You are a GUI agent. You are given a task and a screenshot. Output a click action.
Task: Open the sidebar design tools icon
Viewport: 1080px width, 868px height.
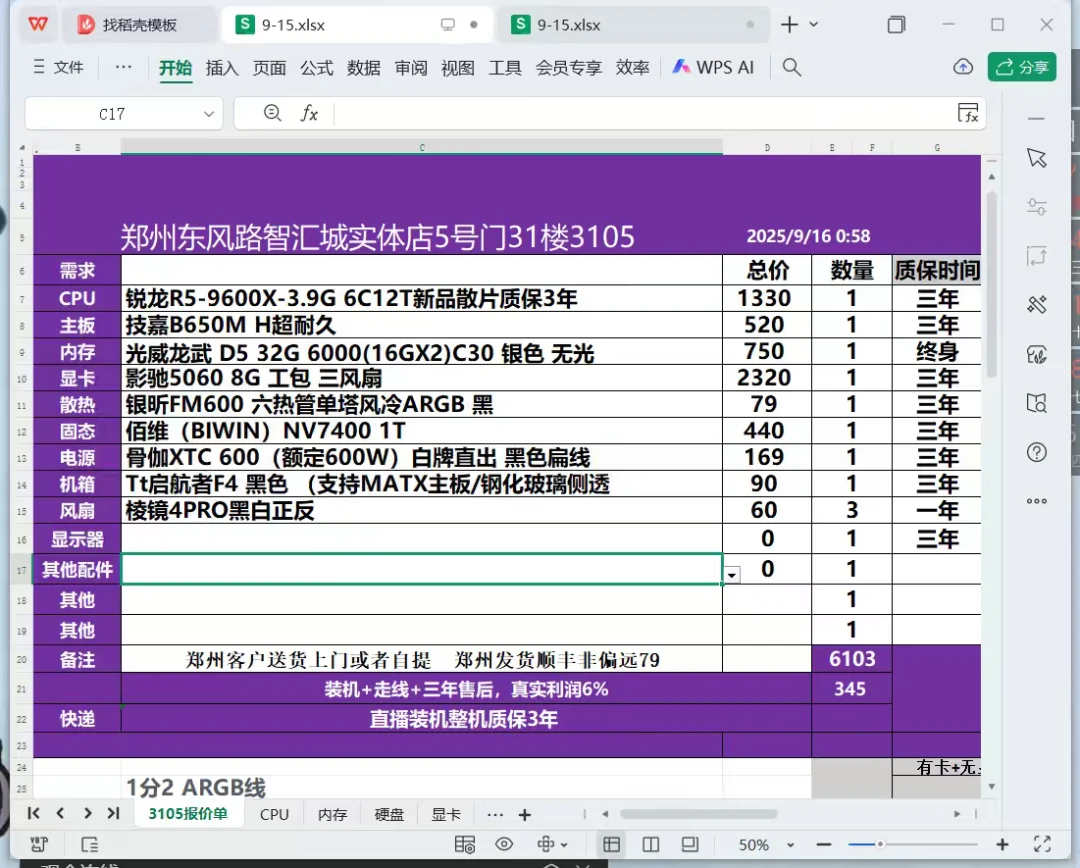tap(1037, 304)
